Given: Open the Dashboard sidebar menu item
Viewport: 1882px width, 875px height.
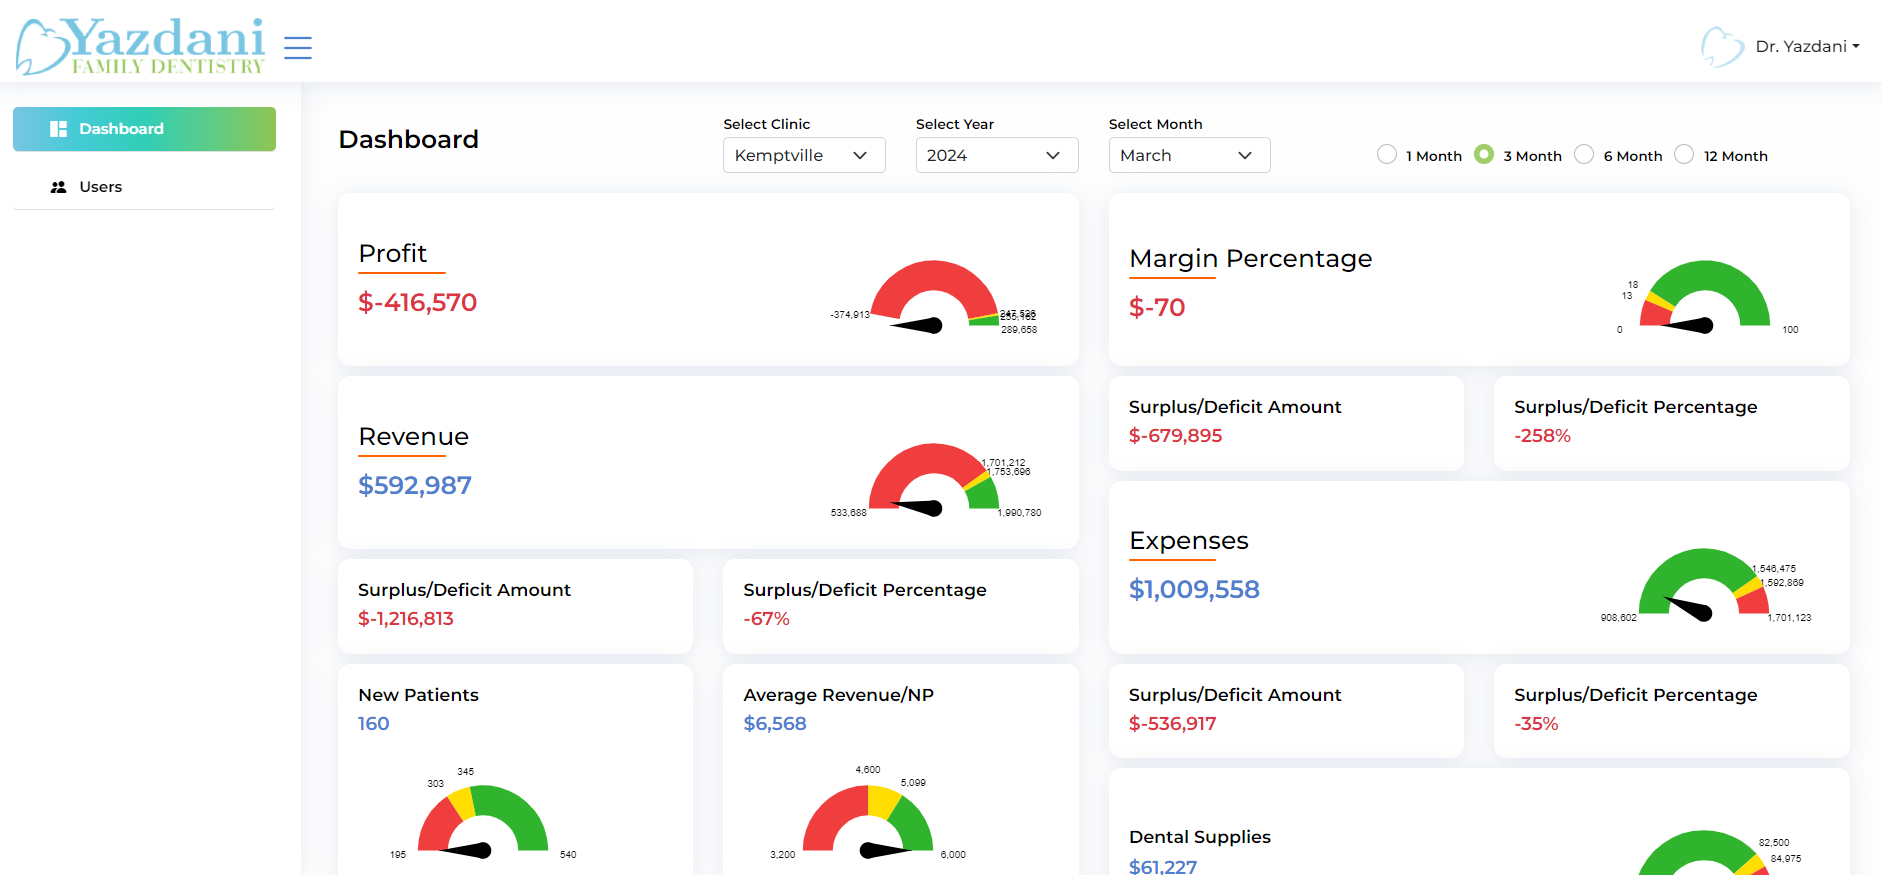Looking at the screenshot, I should coord(144,129).
